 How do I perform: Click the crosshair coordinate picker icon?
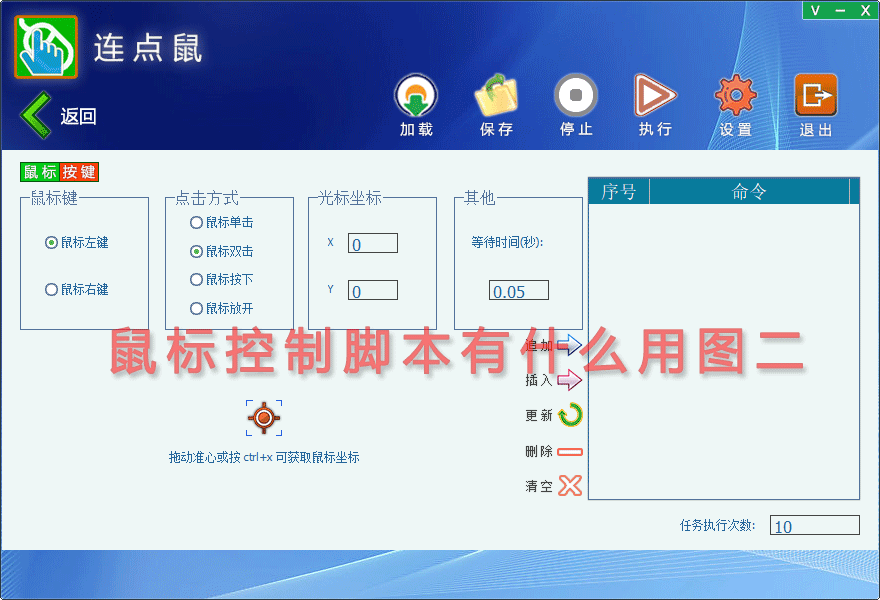(264, 418)
